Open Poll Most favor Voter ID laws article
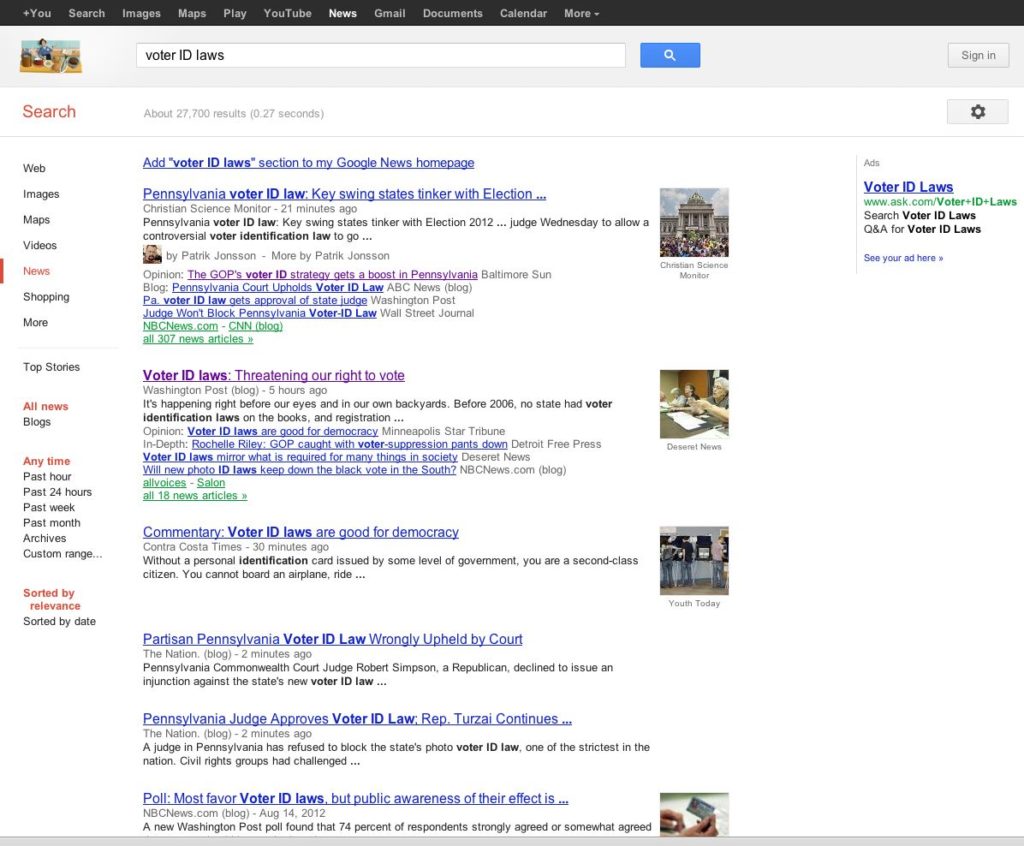Screen dimensions: 1024x846 pyautogui.click(x=356, y=798)
